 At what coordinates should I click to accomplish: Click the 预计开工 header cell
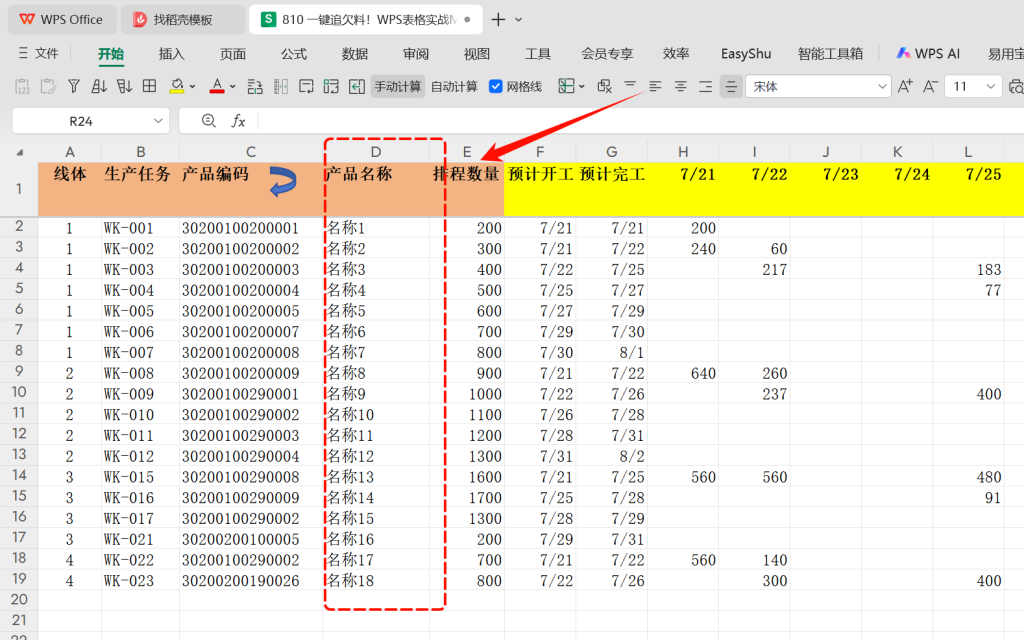pos(540,189)
